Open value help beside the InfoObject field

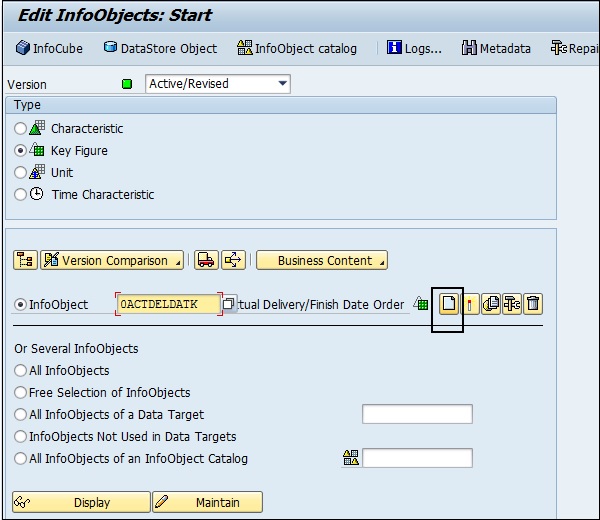coord(228,304)
